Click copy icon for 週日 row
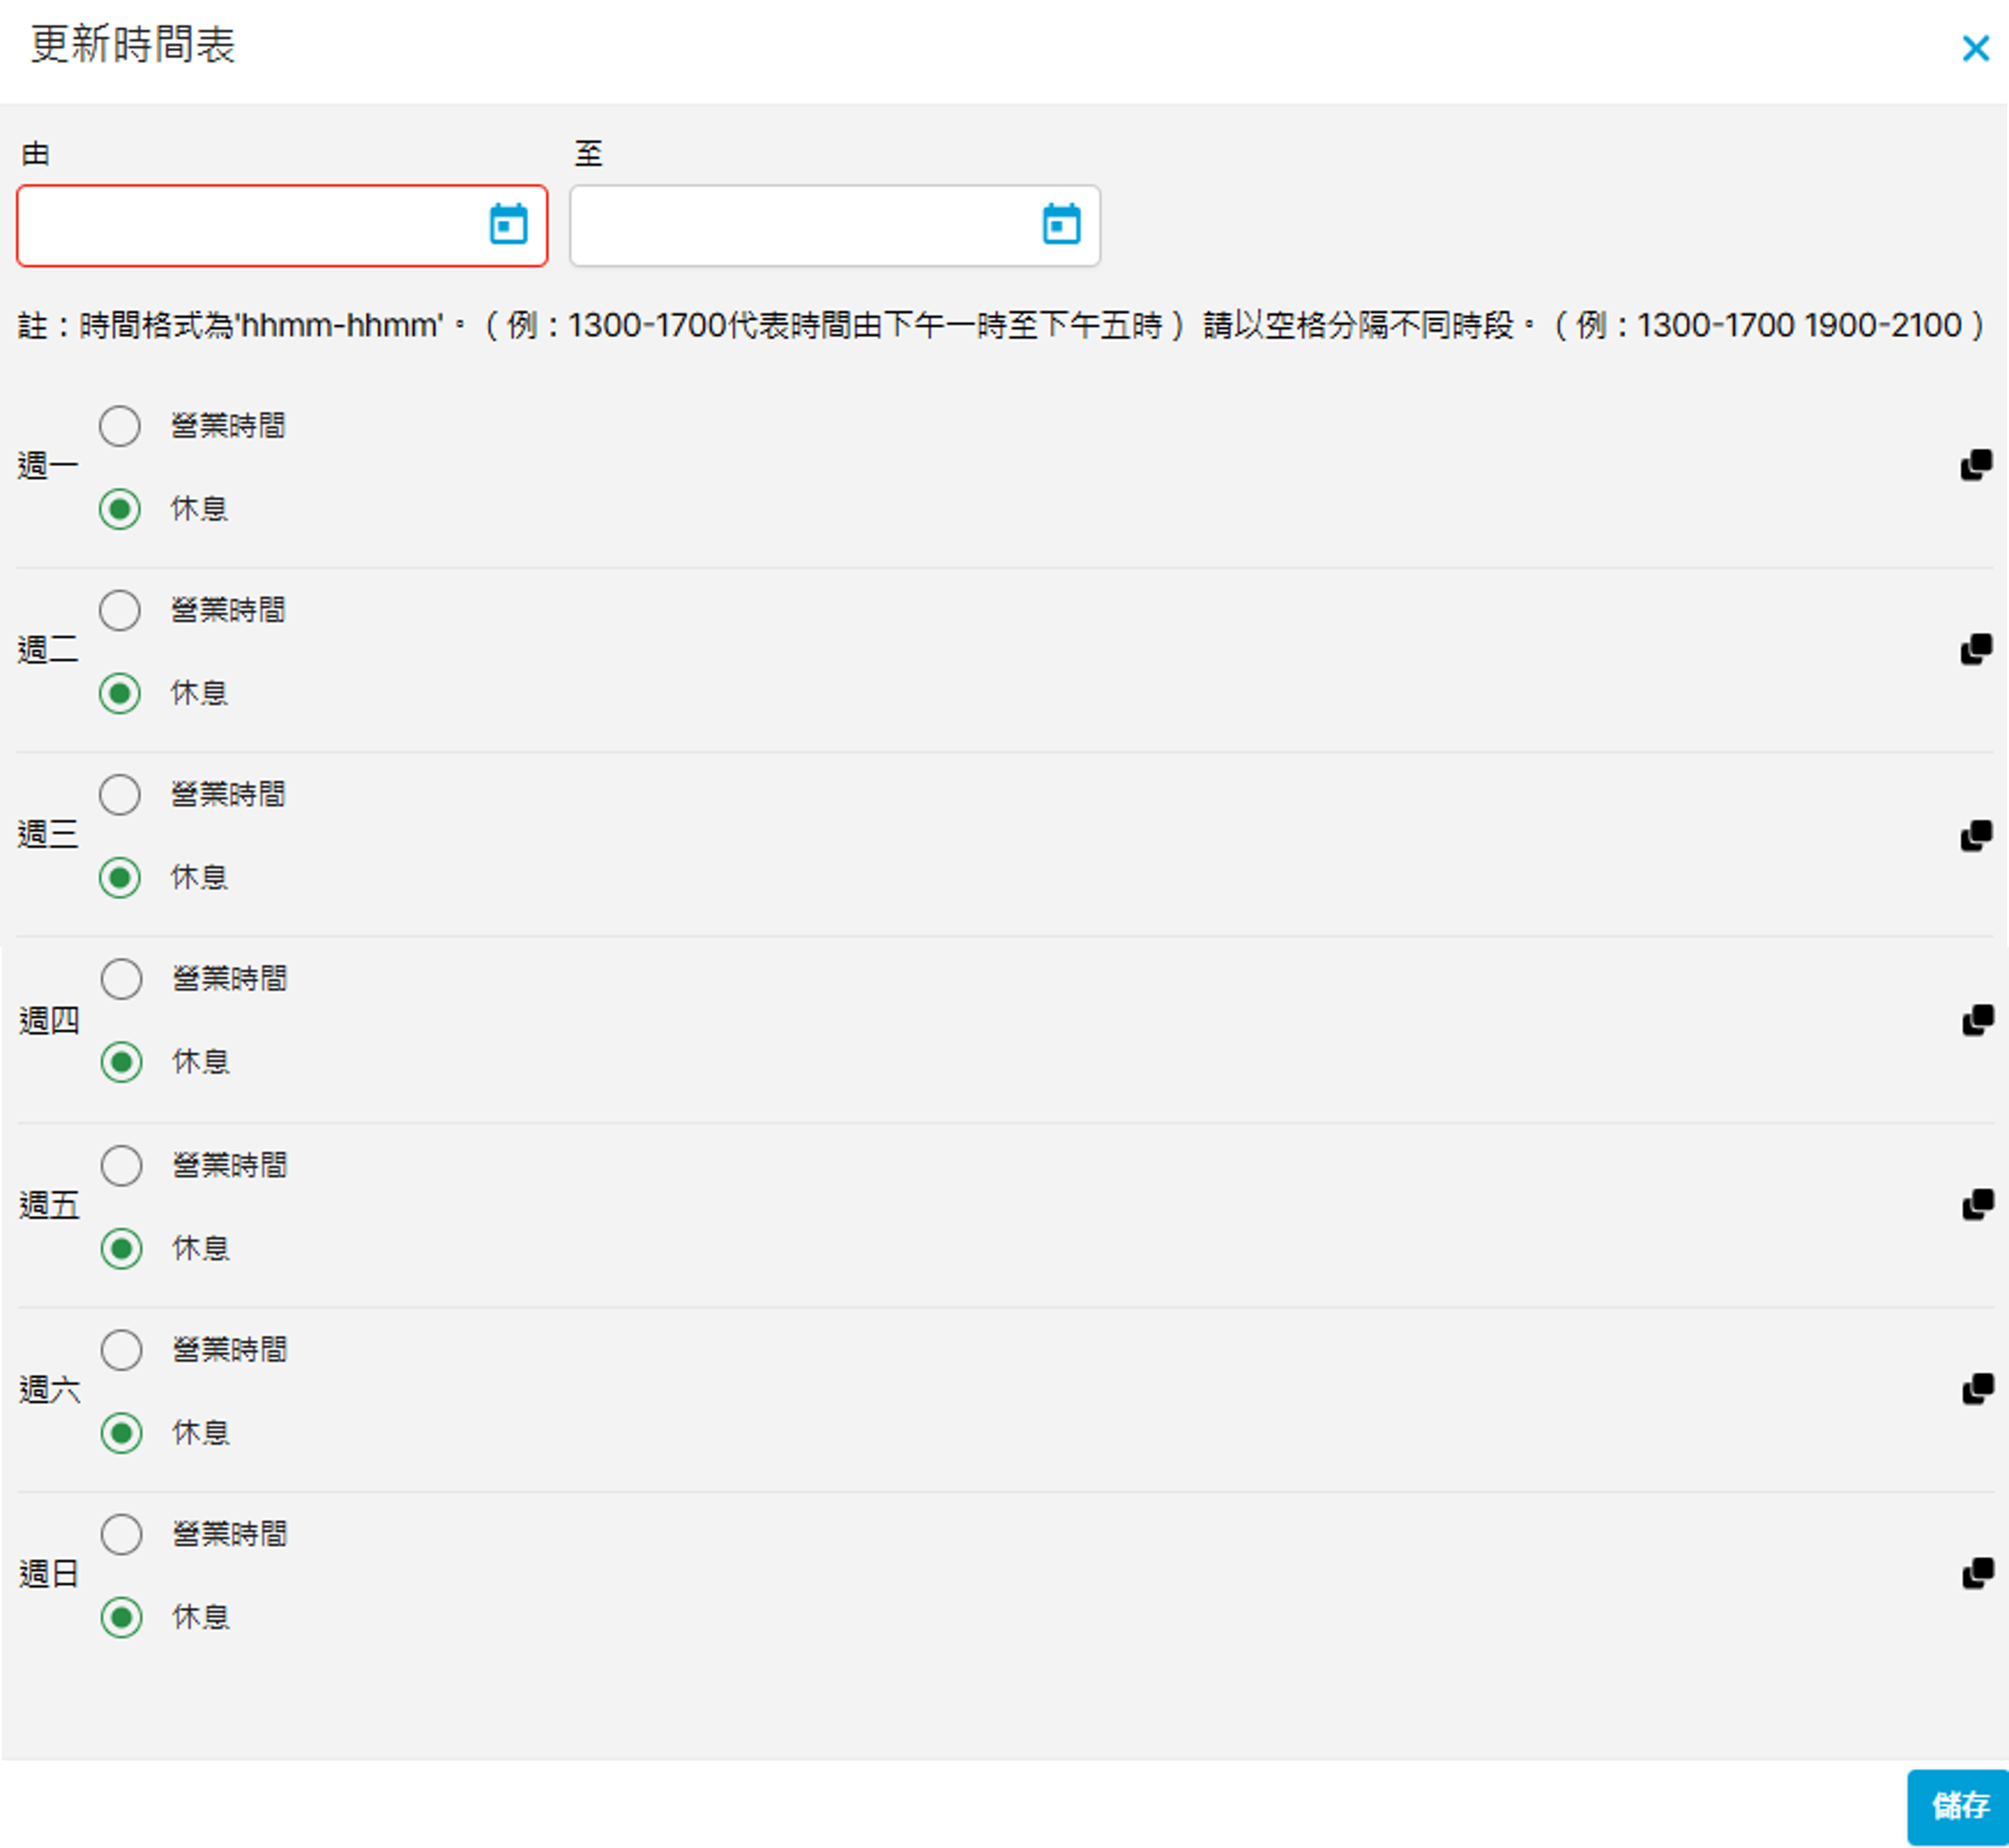Screen dimensions: 2009x1848 click(x=1978, y=1573)
